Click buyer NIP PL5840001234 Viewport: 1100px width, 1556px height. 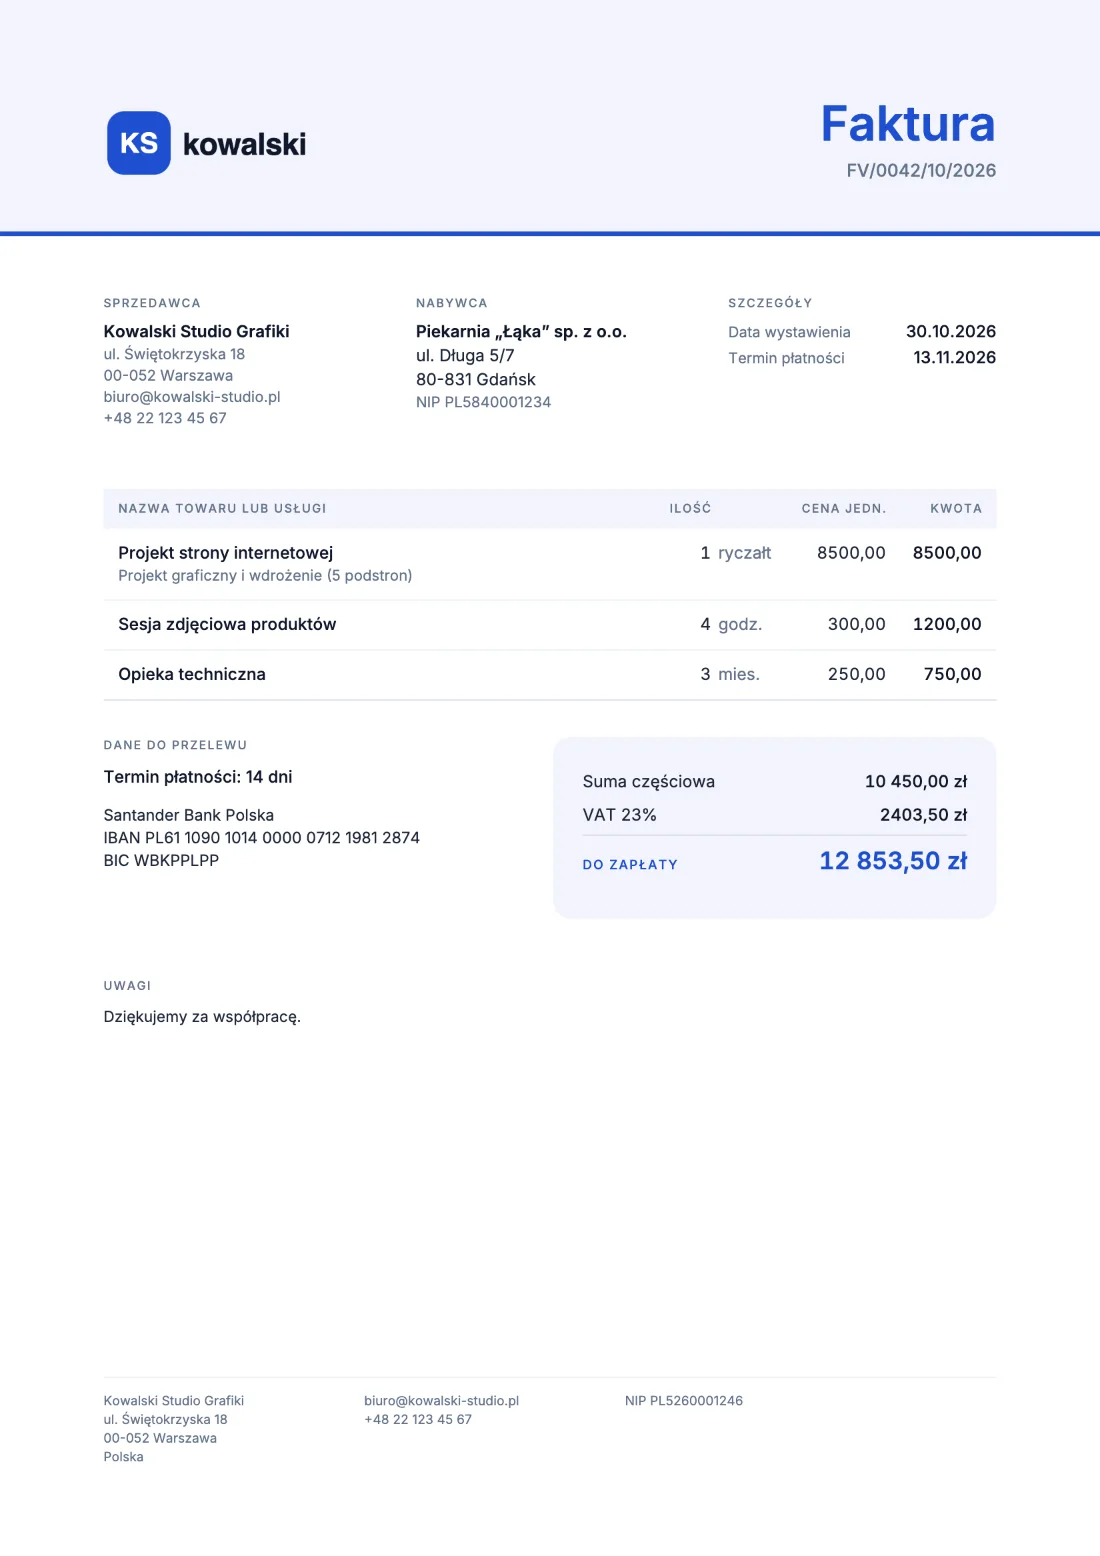tap(483, 402)
